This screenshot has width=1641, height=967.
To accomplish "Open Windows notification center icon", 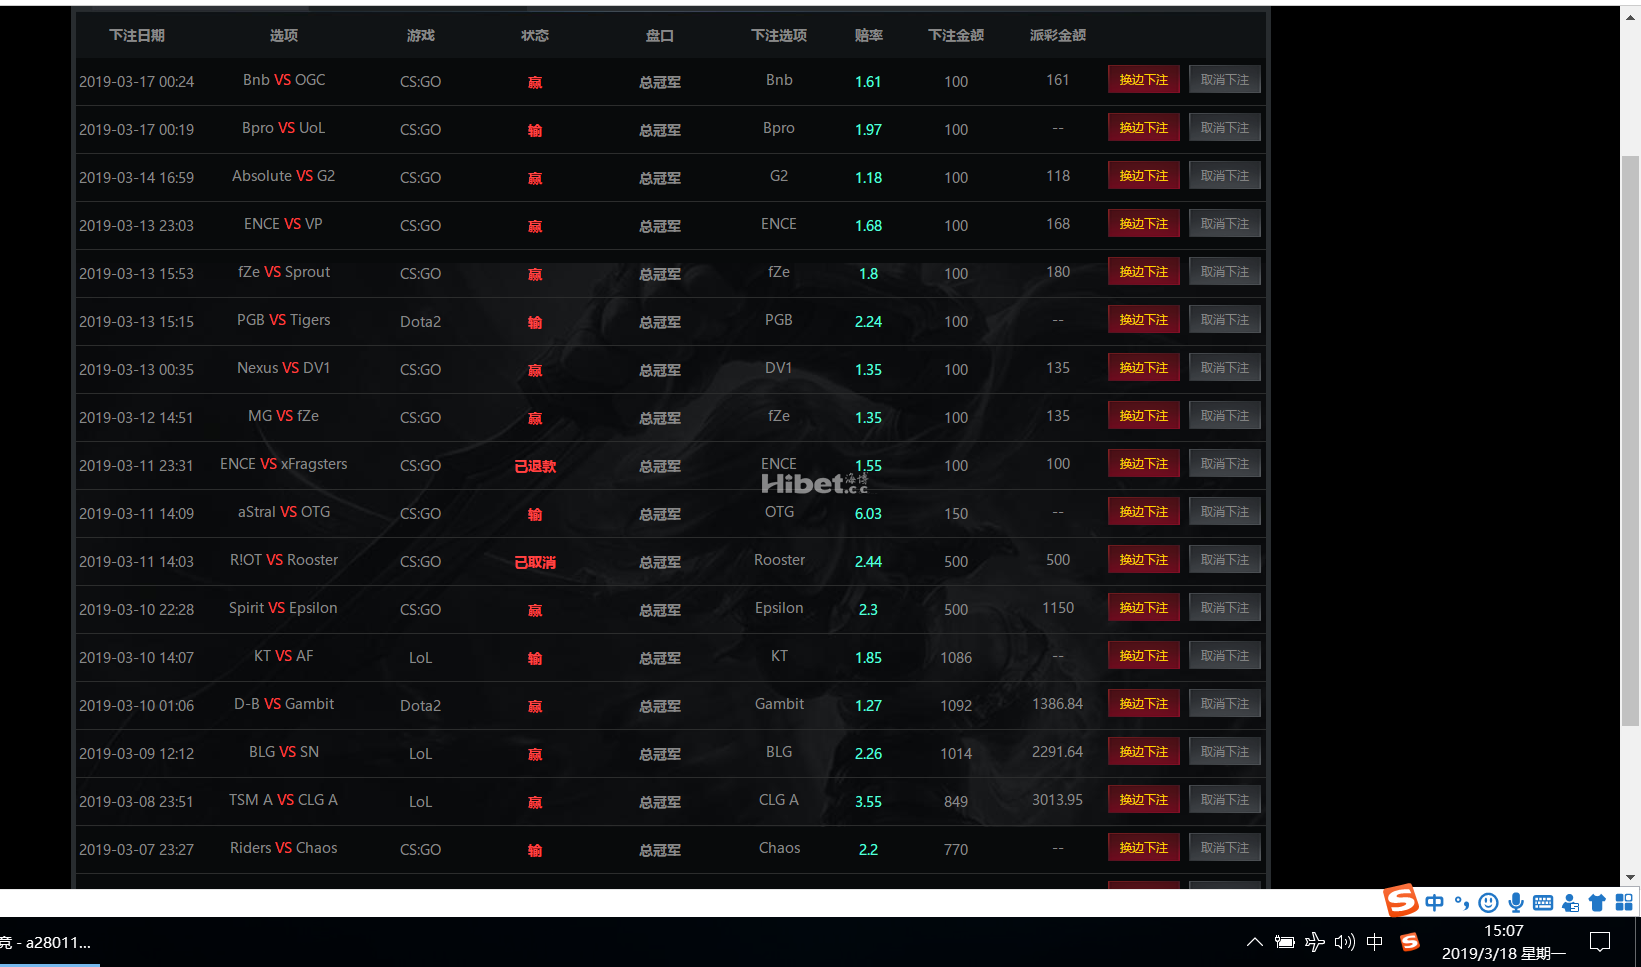I will point(1600,942).
